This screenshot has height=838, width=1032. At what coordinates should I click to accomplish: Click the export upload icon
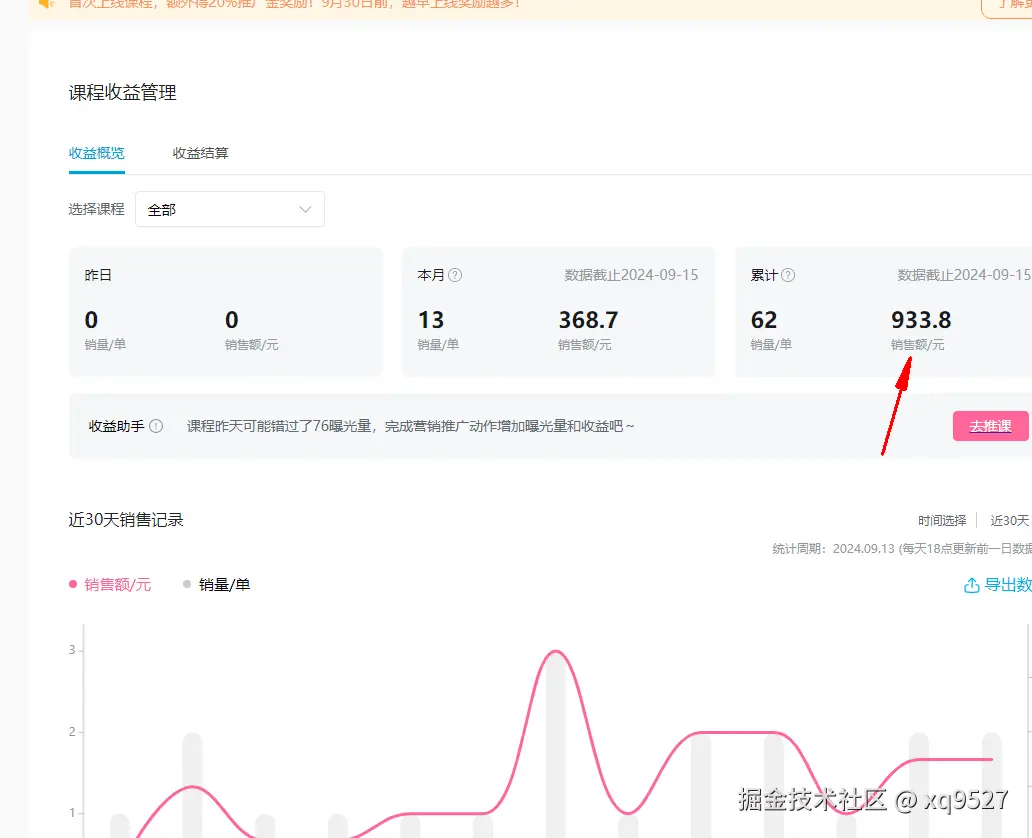pyautogui.click(x=971, y=585)
